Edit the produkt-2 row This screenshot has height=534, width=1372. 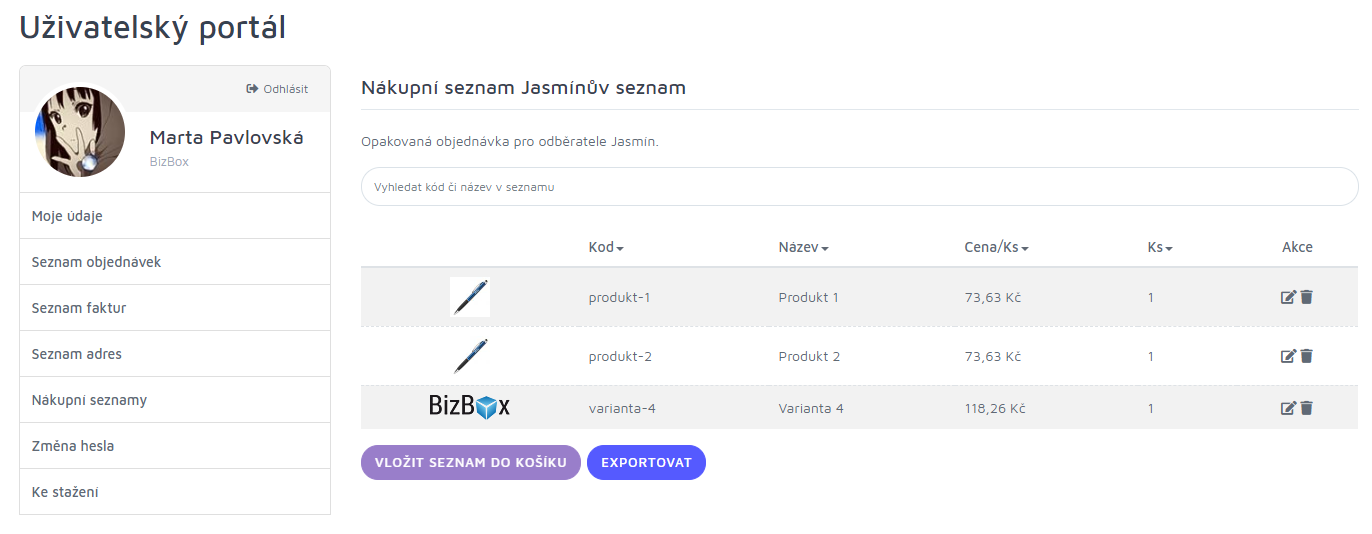click(1288, 356)
